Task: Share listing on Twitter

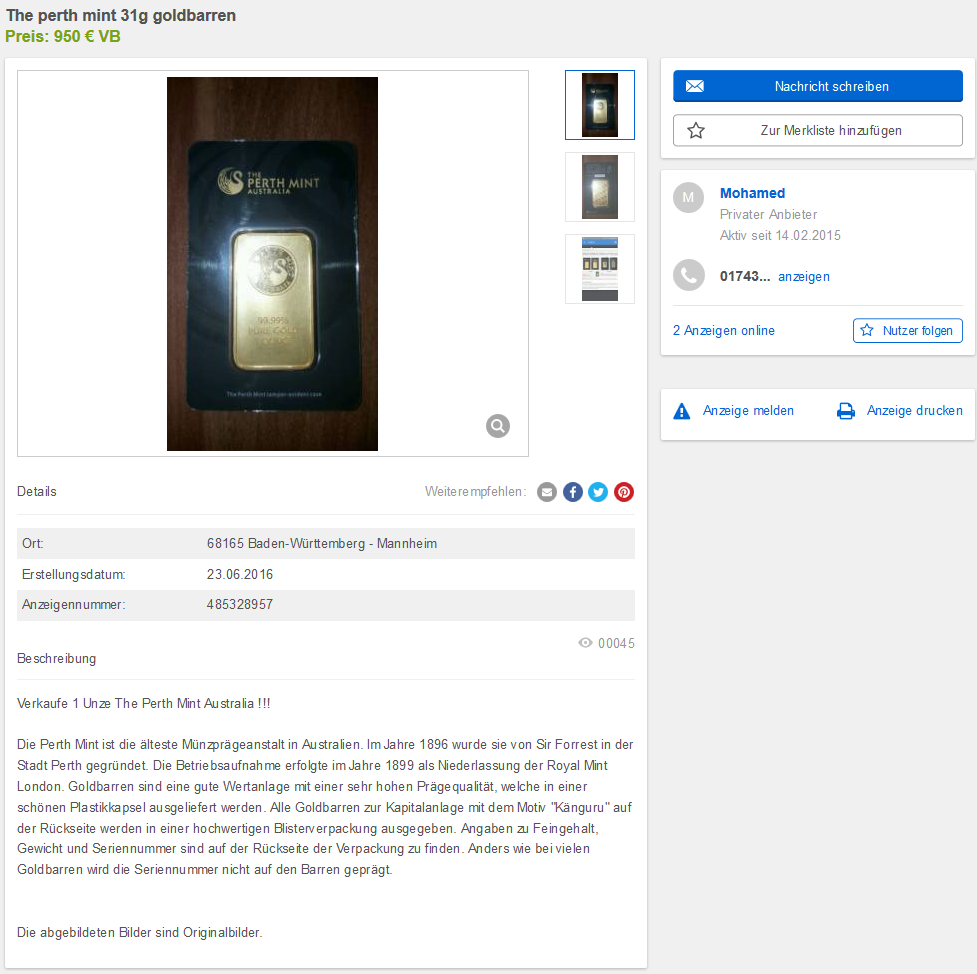Action: pyautogui.click(x=598, y=492)
